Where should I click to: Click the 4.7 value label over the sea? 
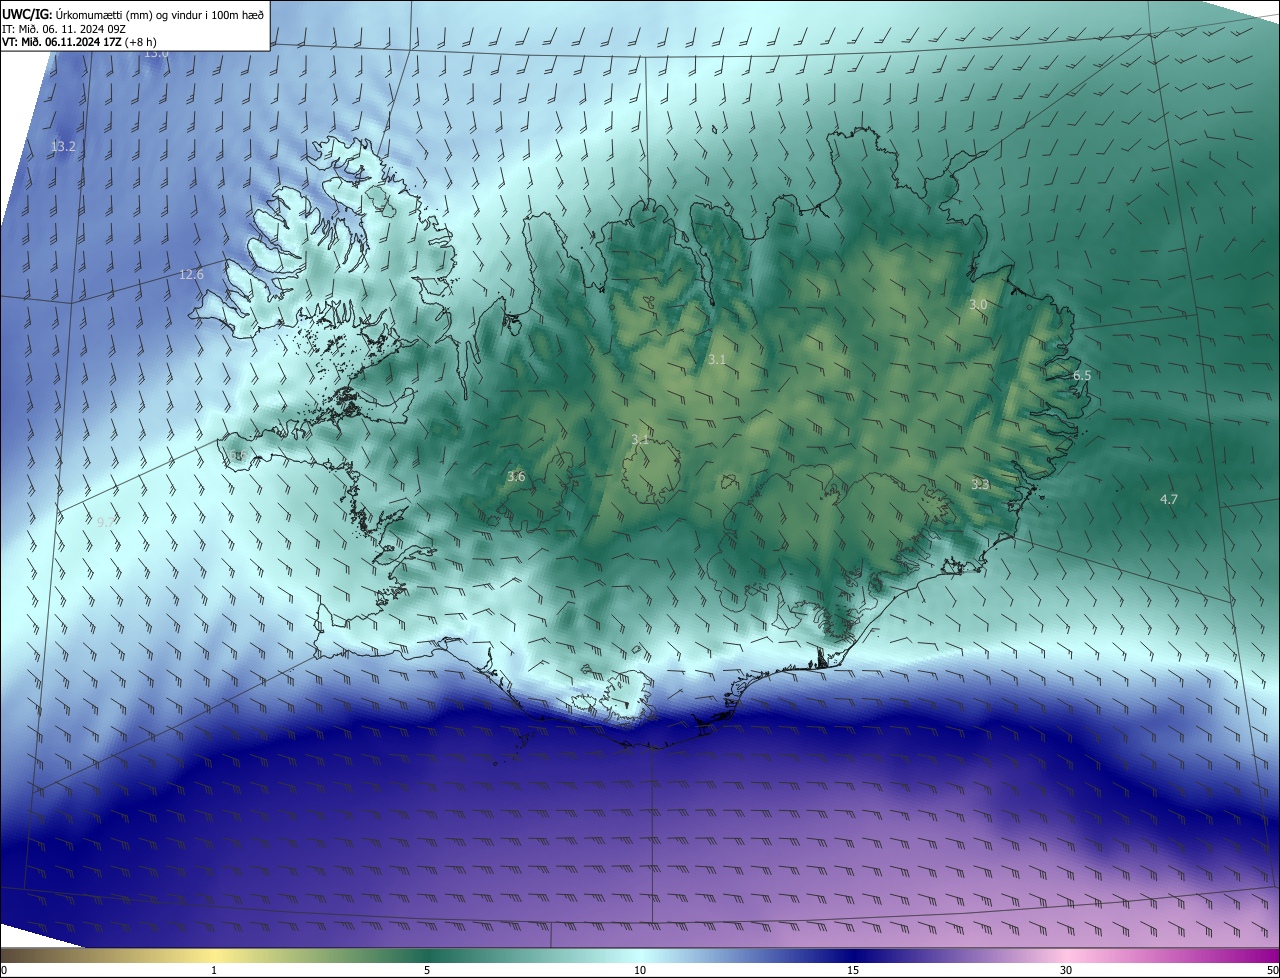pos(1168,499)
